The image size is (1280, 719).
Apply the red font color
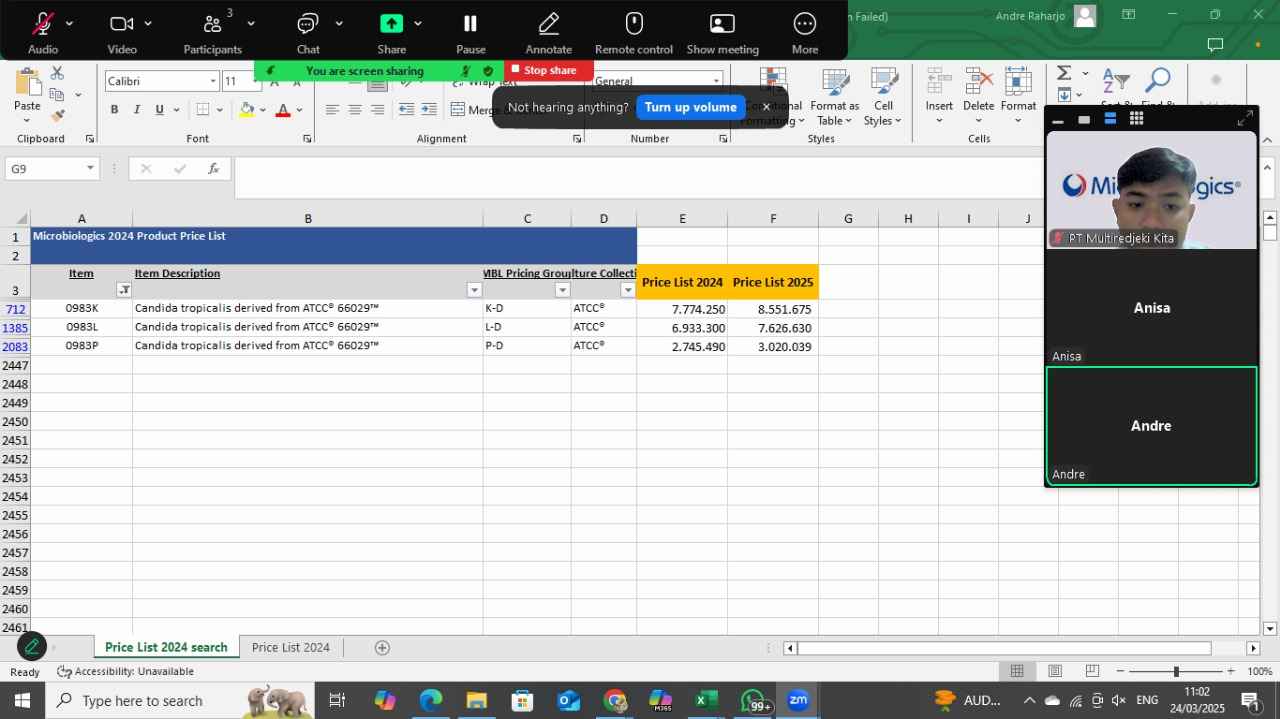click(x=283, y=110)
